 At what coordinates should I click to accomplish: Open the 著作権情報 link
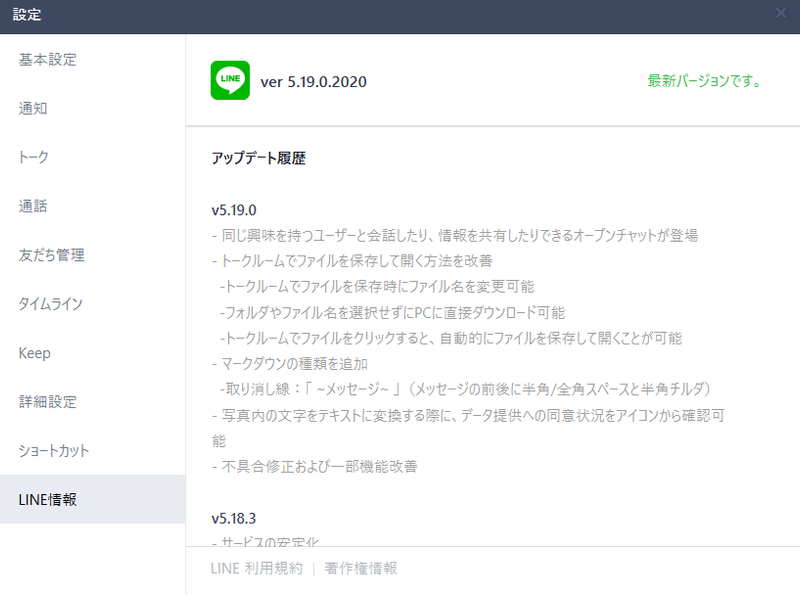pyautogui.click(x=361, y=568)
